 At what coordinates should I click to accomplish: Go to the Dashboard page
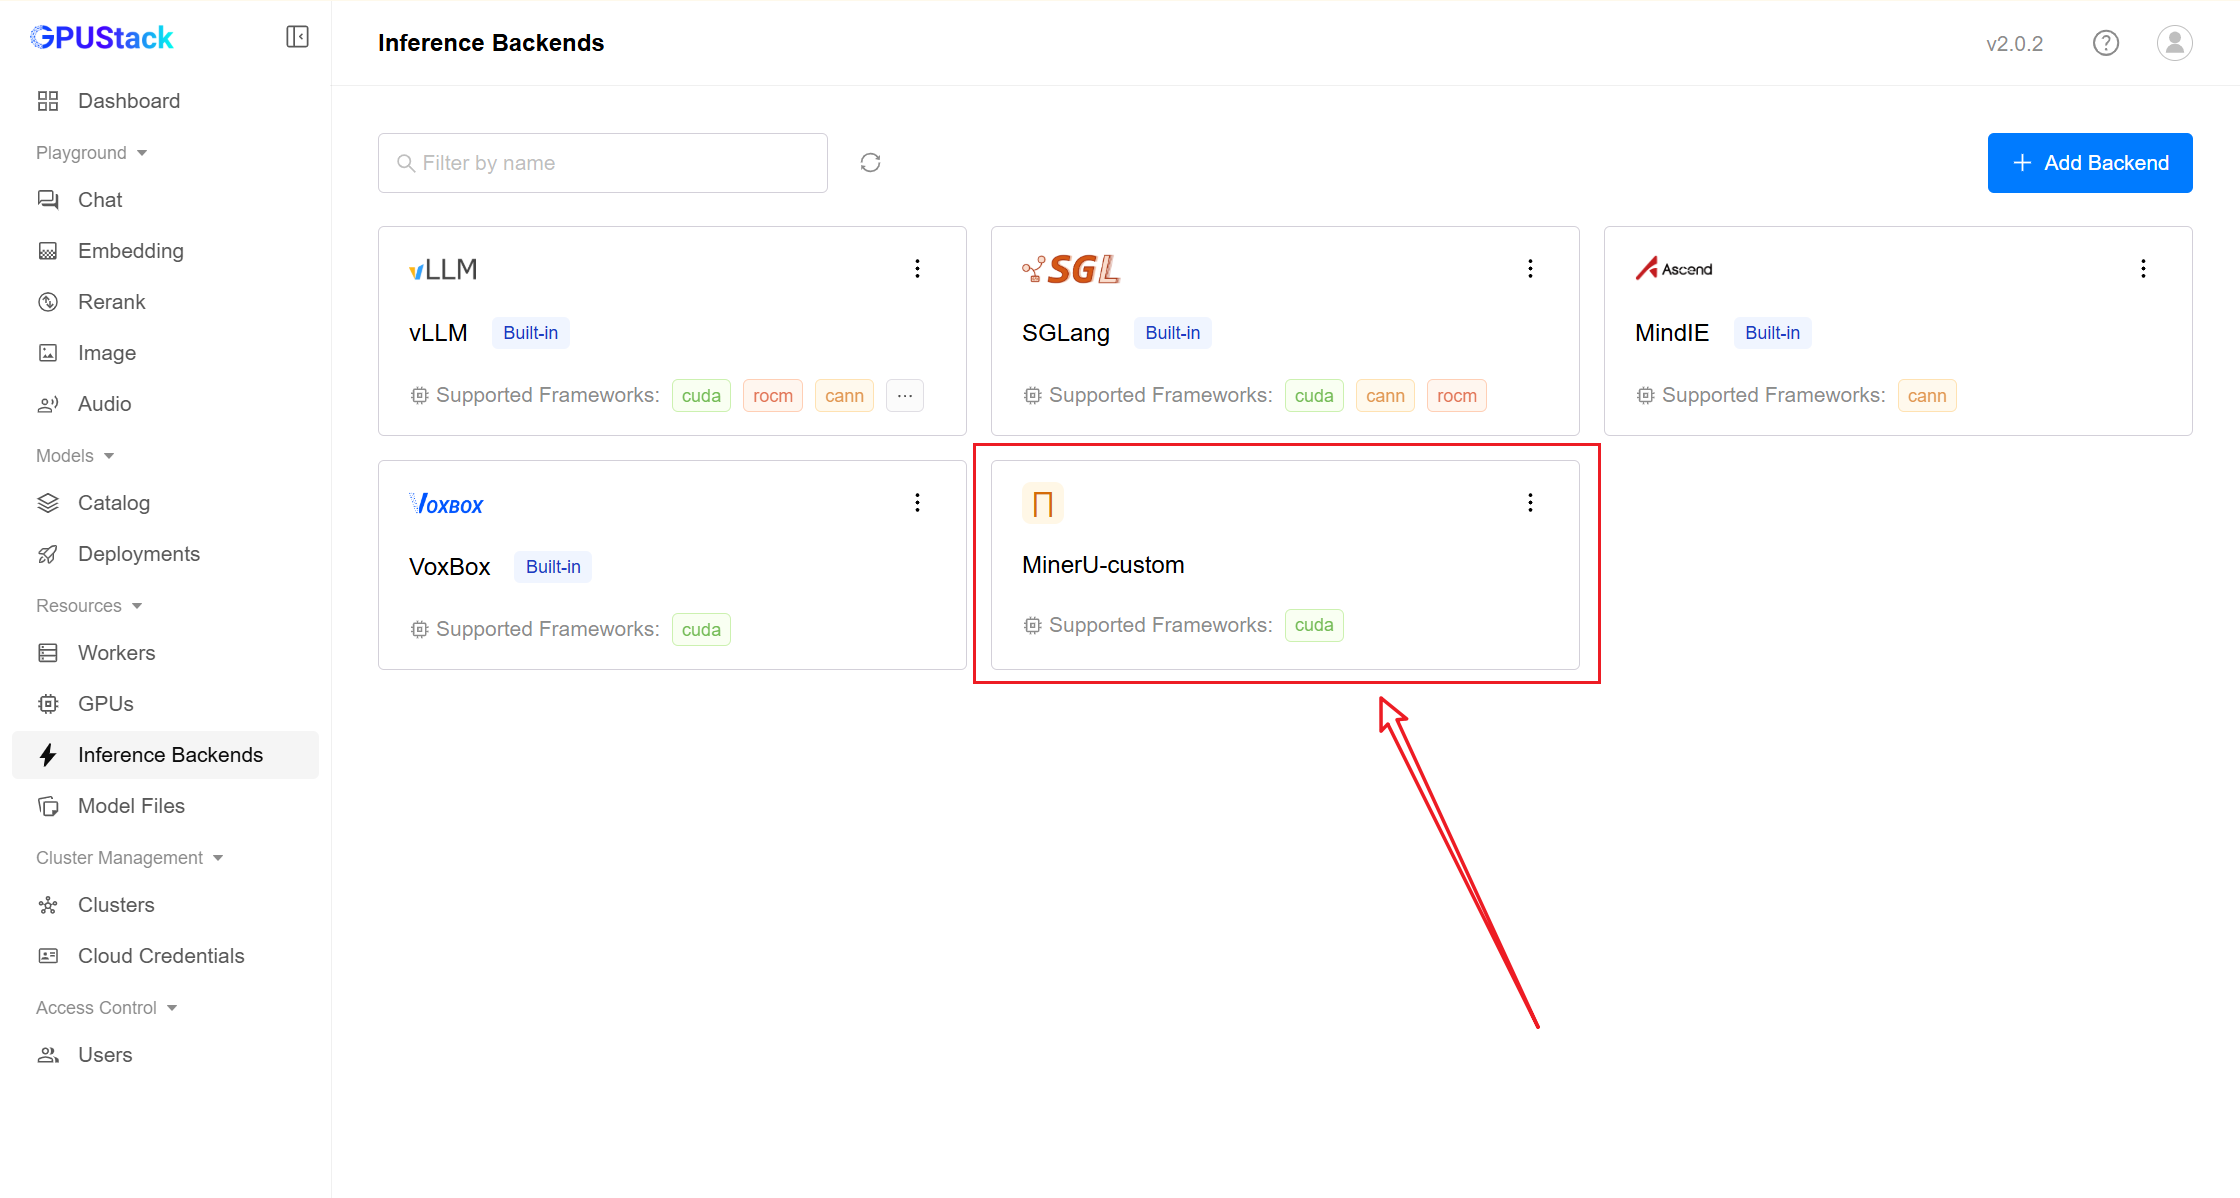[128, 101]
